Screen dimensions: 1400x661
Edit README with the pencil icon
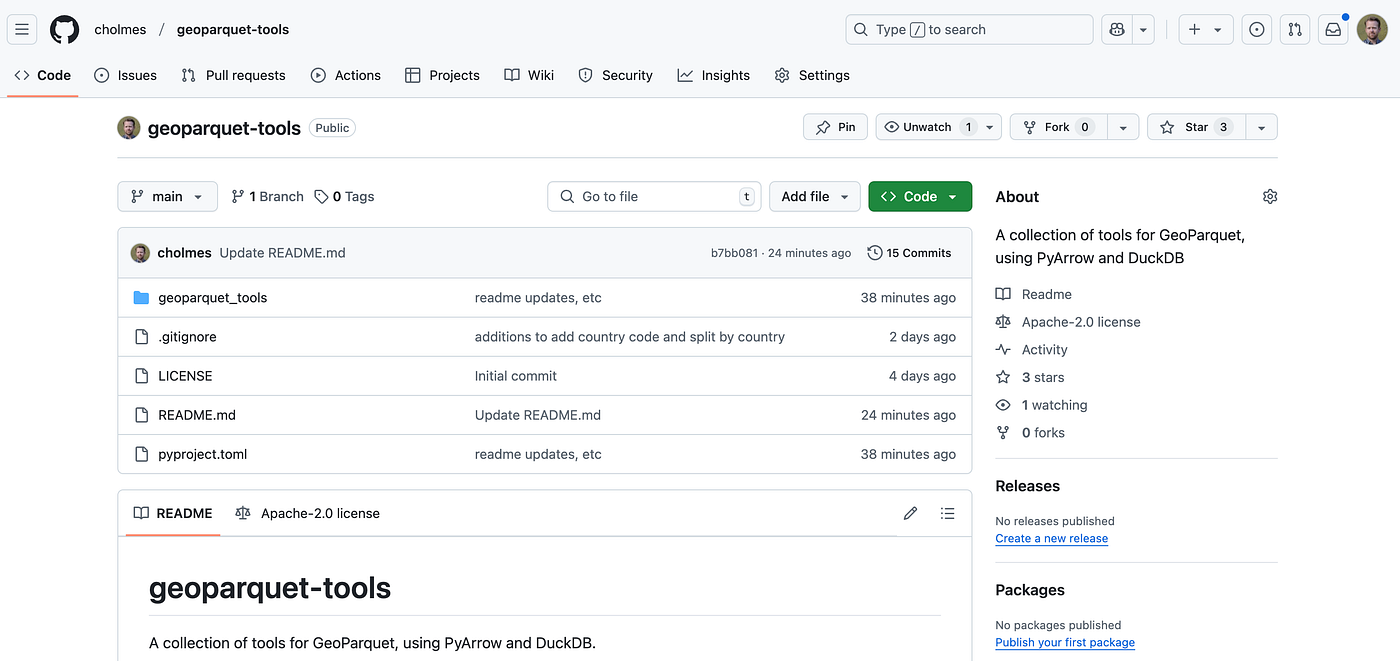[x=910, y=513]
